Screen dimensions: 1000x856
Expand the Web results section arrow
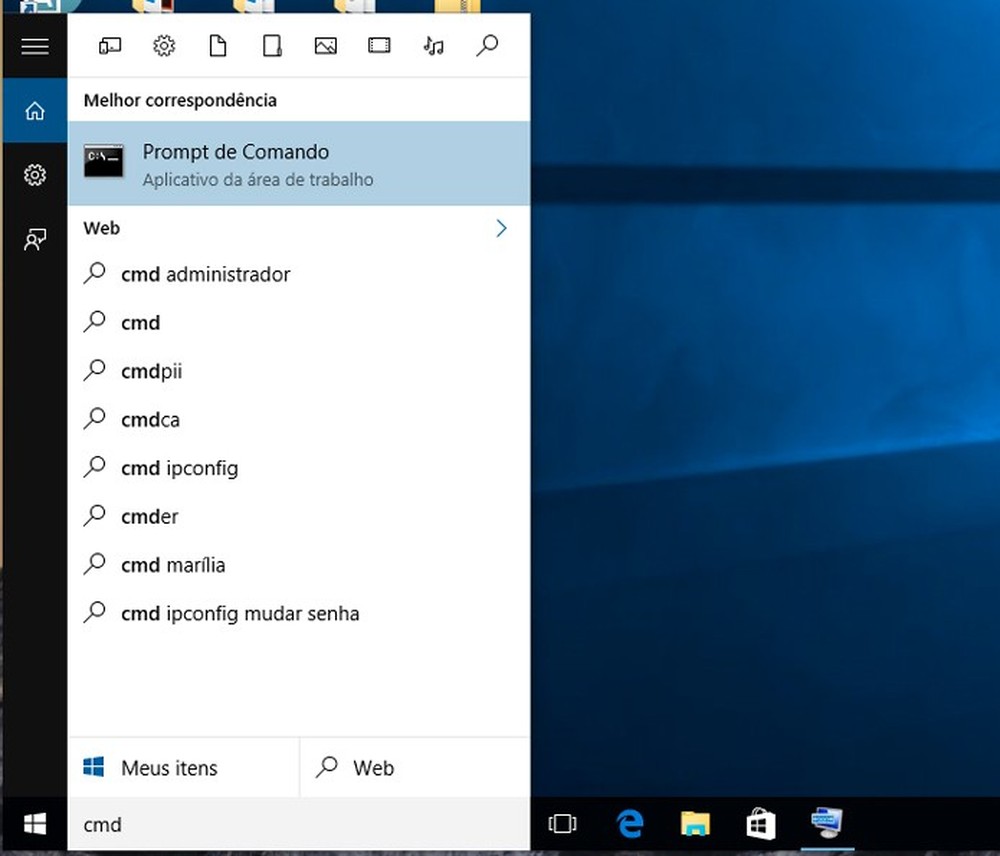[x=501, y=228]
